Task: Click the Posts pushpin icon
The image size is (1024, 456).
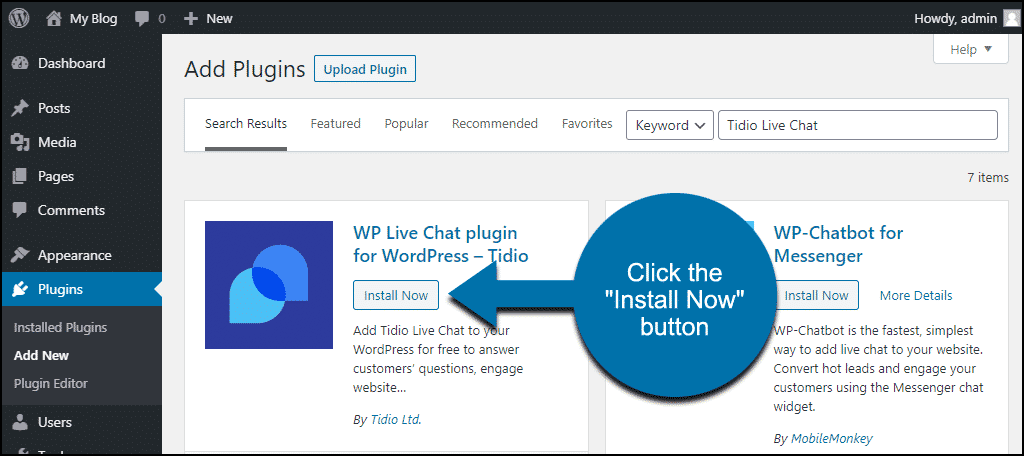Action: [x=20, y=108]
